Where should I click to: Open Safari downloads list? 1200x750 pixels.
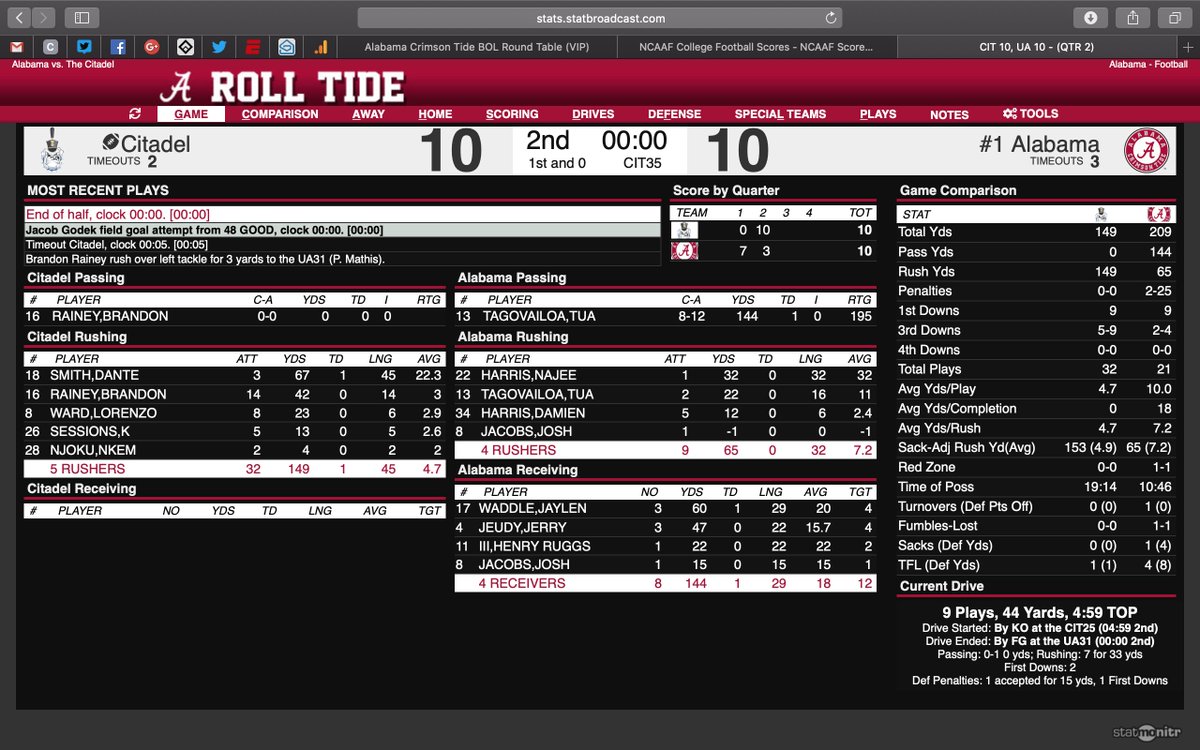tap(1089, 18)
